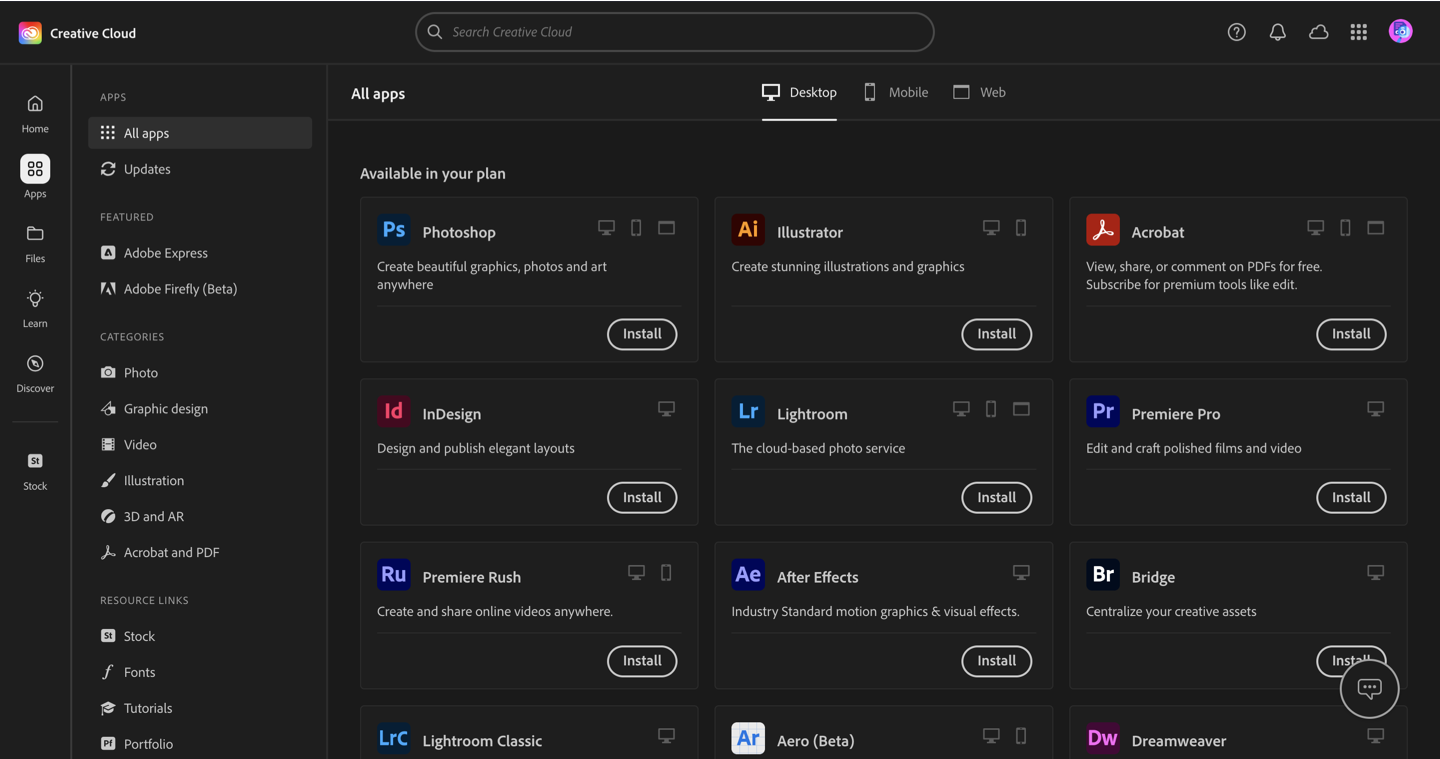Image resolution: width=1440 pixels, height=759 pixels.
Task: Open Discover in the left sidebar
Action: tap(35, 373)
